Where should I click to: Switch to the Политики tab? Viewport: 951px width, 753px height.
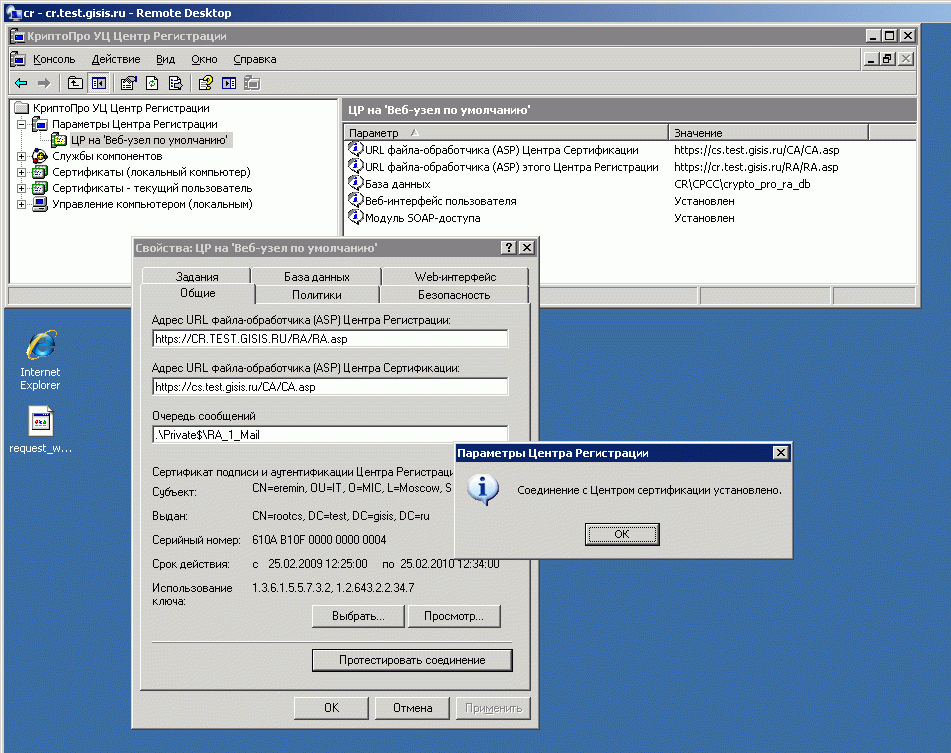(317, 295)
